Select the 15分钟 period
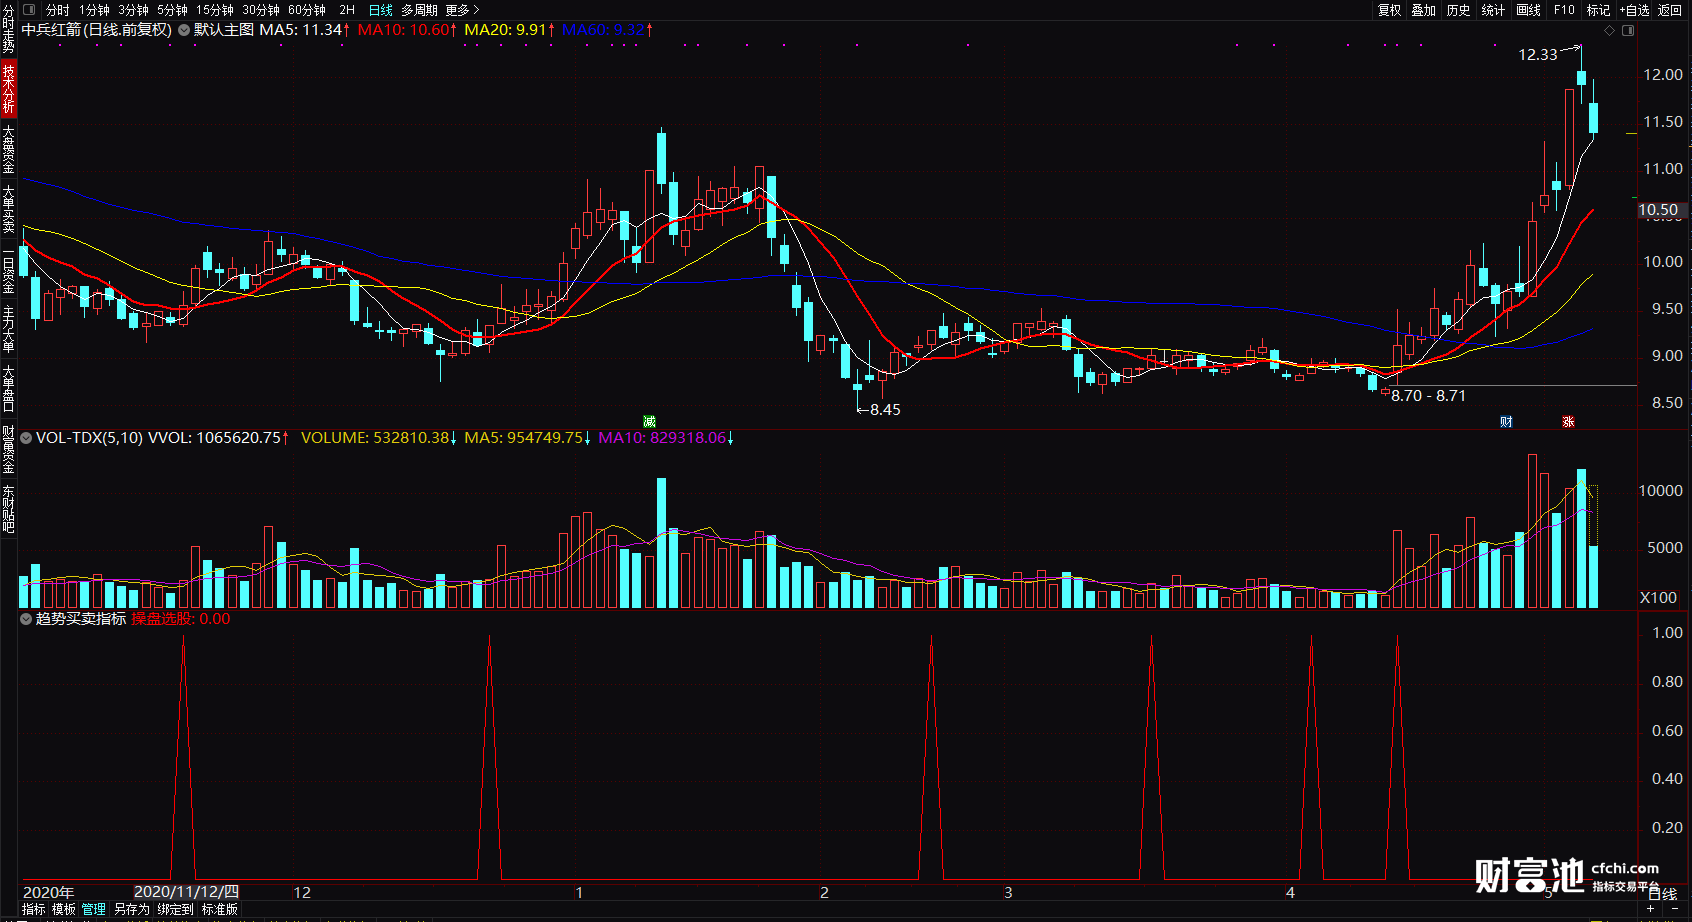Viewport: 1692px width, 922px height. (215, 10)
